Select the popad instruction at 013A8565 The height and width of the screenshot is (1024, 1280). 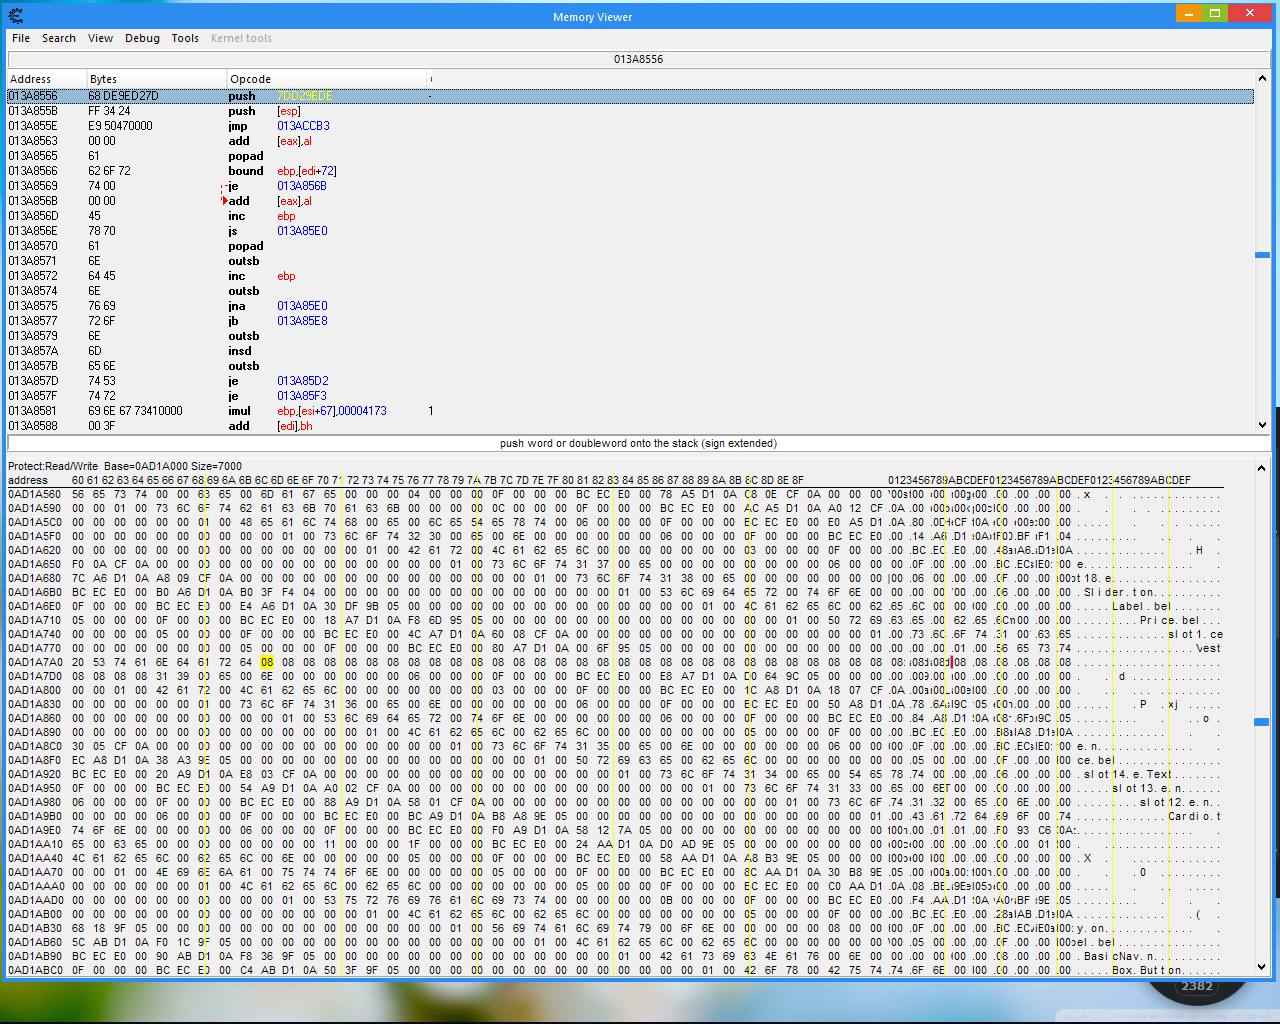(245, 156)
